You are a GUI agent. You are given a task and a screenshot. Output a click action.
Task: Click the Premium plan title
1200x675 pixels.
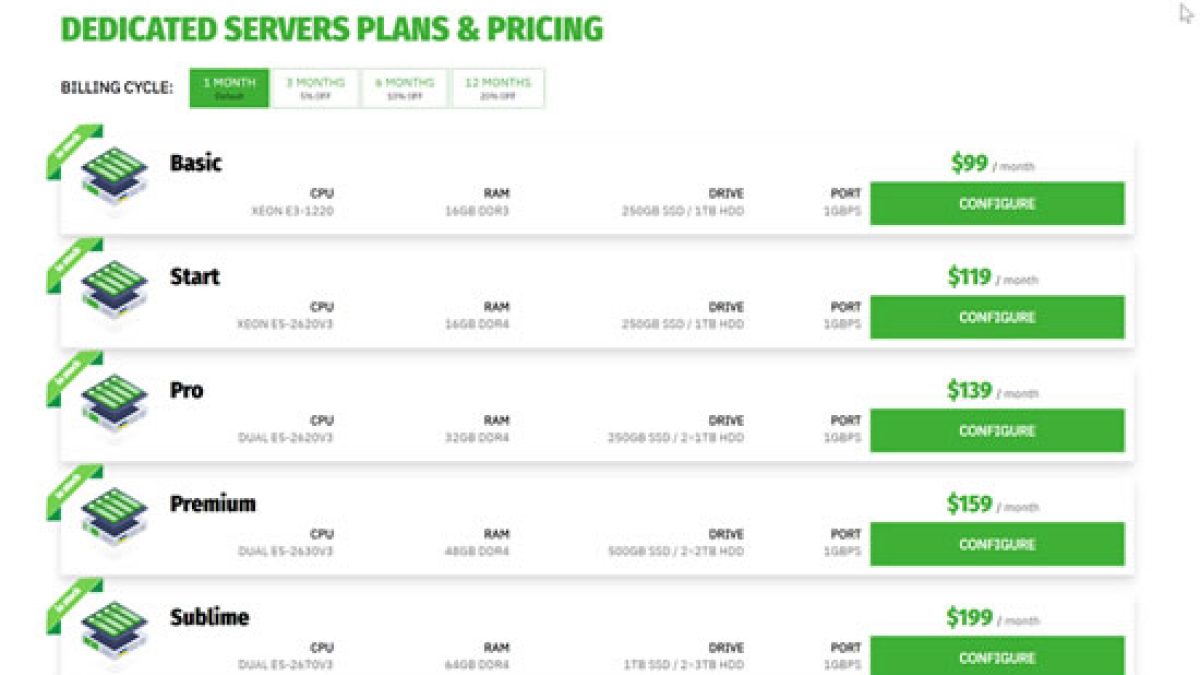pos(213,503)
